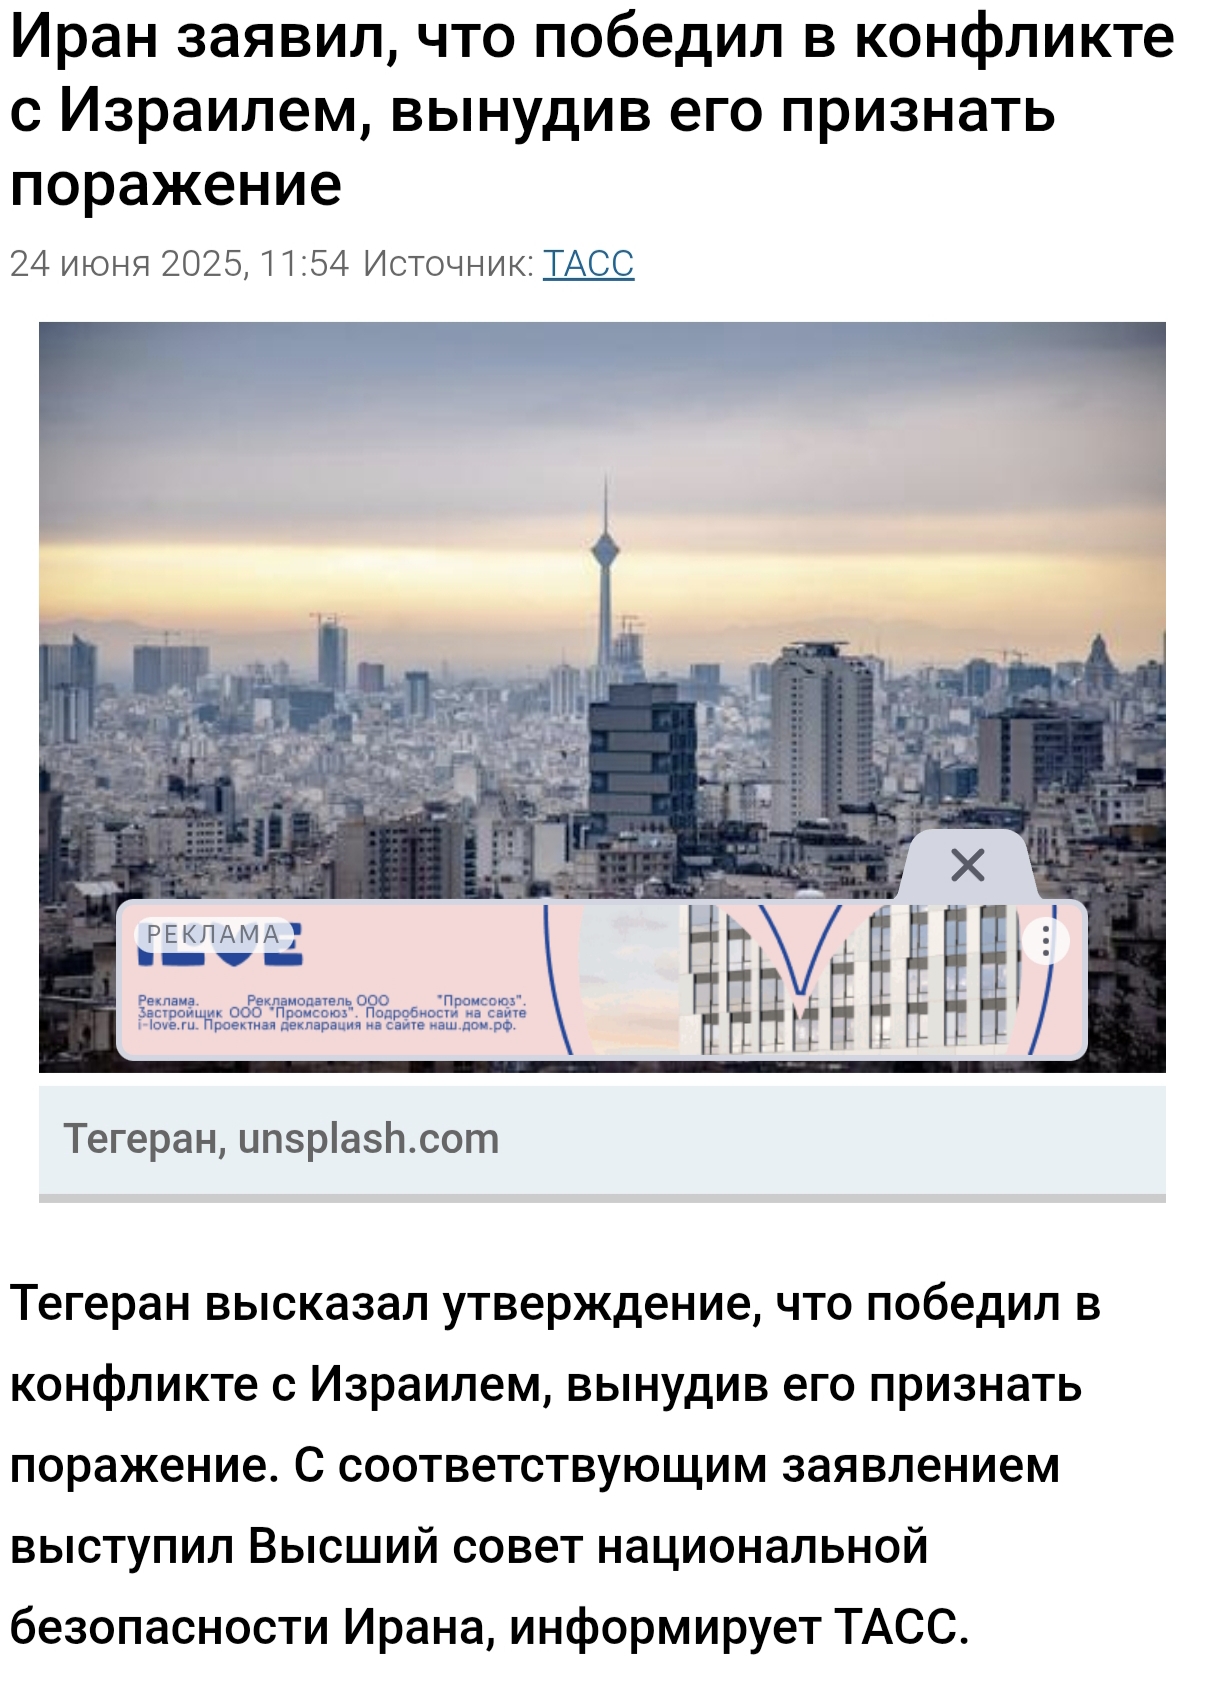Click the publication date 24 июня 2025
1220x1683 pixels.
coord(127,264)
